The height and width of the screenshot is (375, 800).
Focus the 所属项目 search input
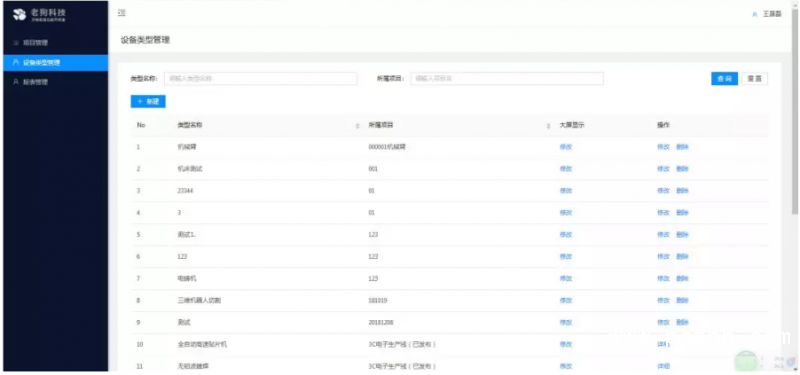pyautogui.click(x=507, y=79)
